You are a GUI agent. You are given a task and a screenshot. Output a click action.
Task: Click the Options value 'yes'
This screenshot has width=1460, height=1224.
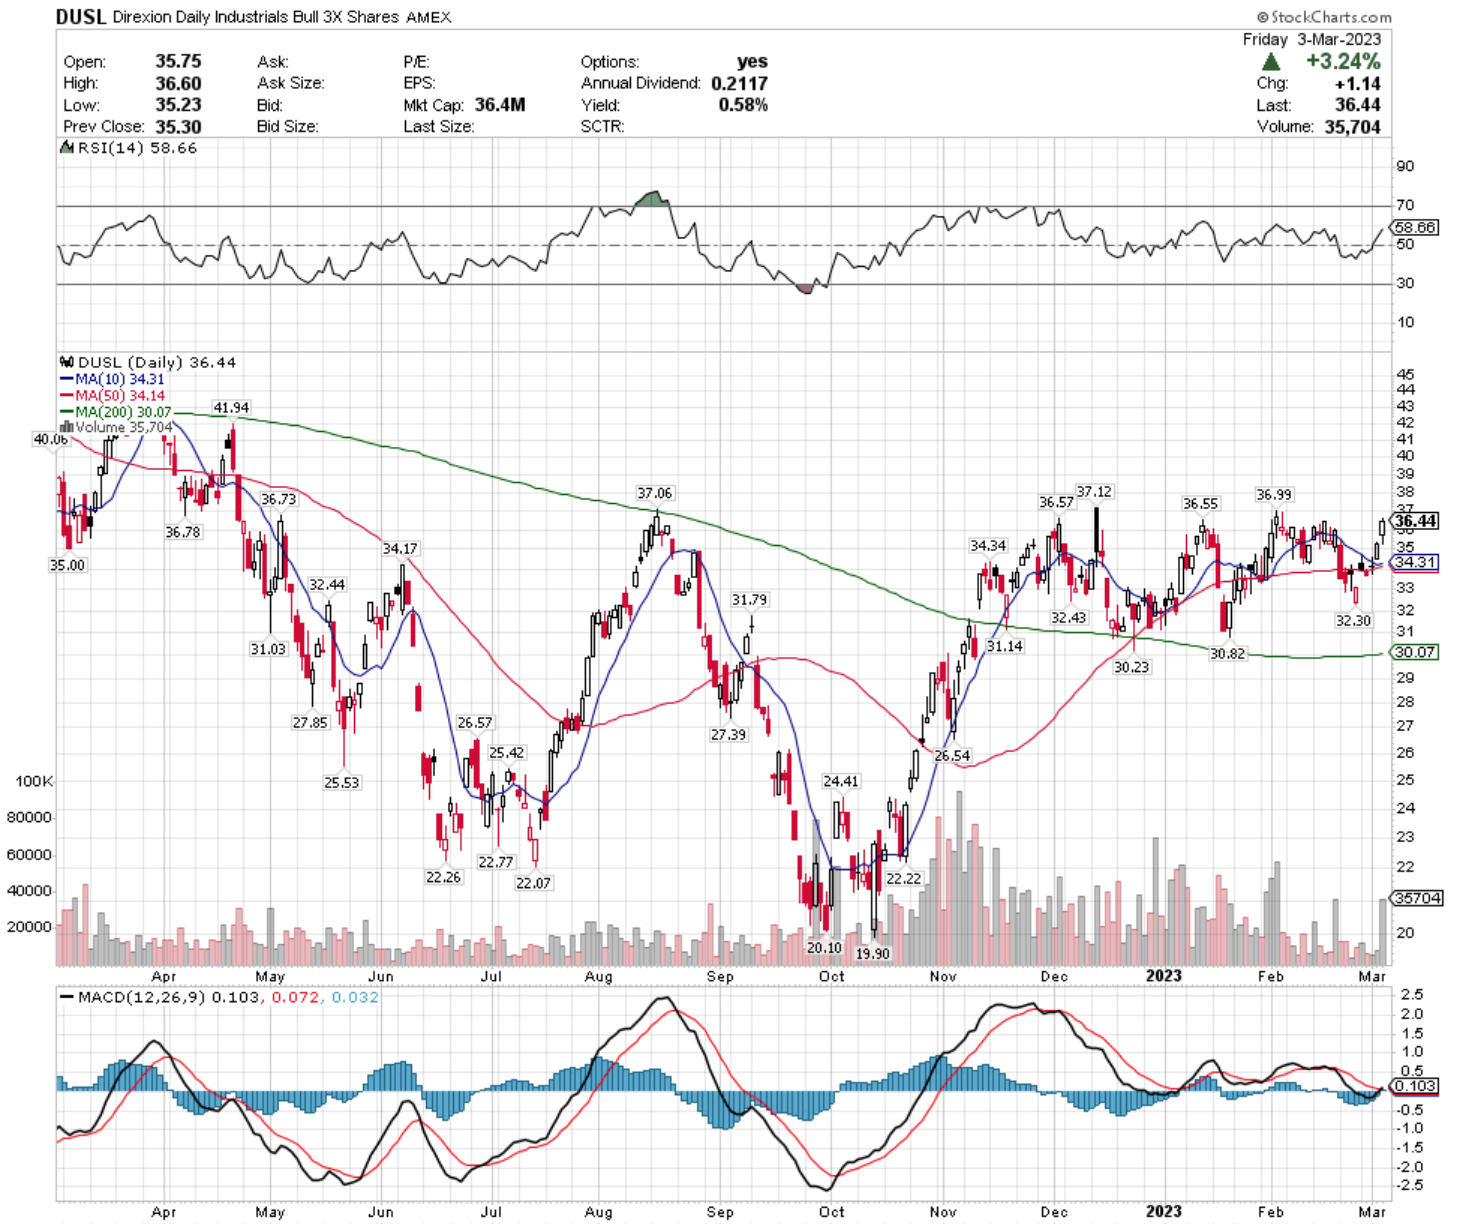tap(752, 61)
